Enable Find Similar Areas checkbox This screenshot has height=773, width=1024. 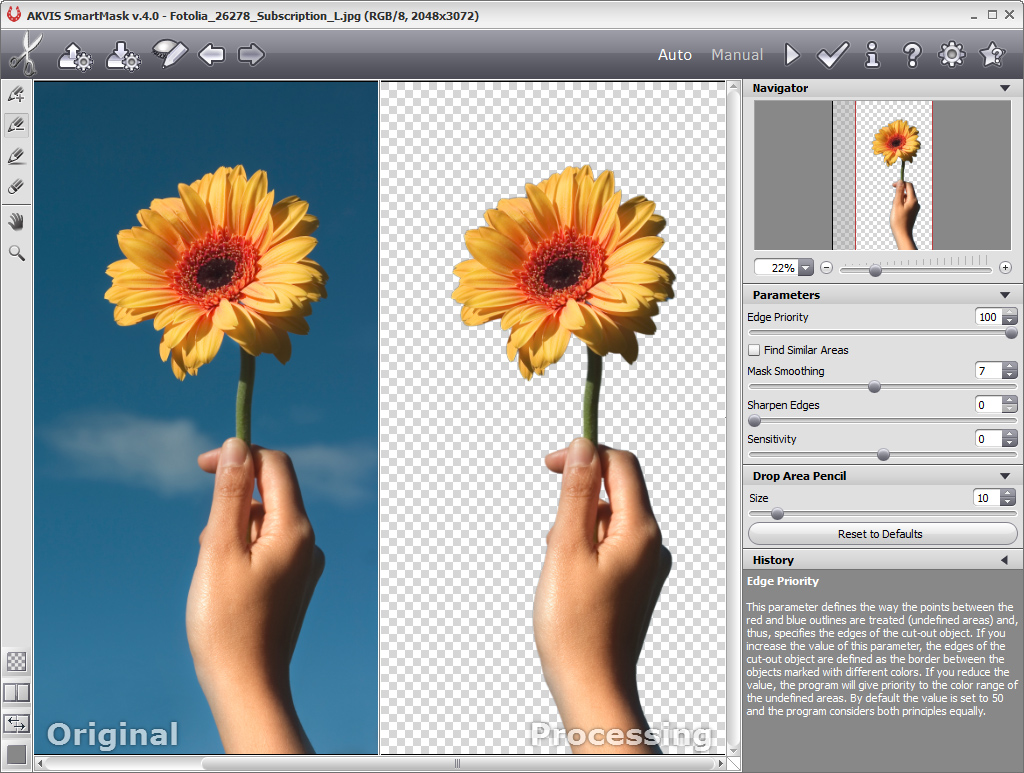pyautogui.click(x=754, y=350)
